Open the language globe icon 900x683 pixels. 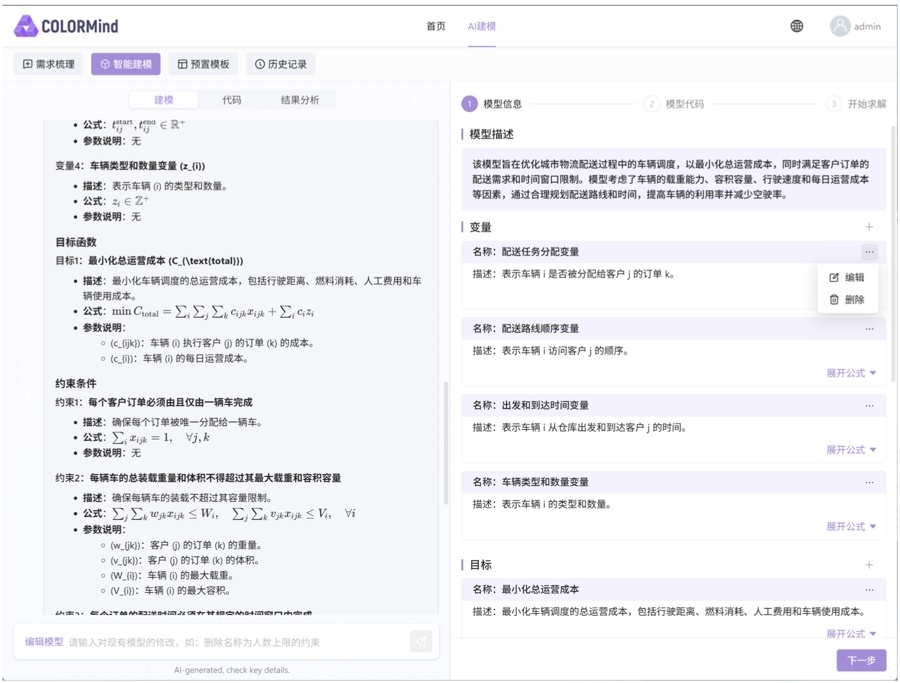click(x=796, y=27)
